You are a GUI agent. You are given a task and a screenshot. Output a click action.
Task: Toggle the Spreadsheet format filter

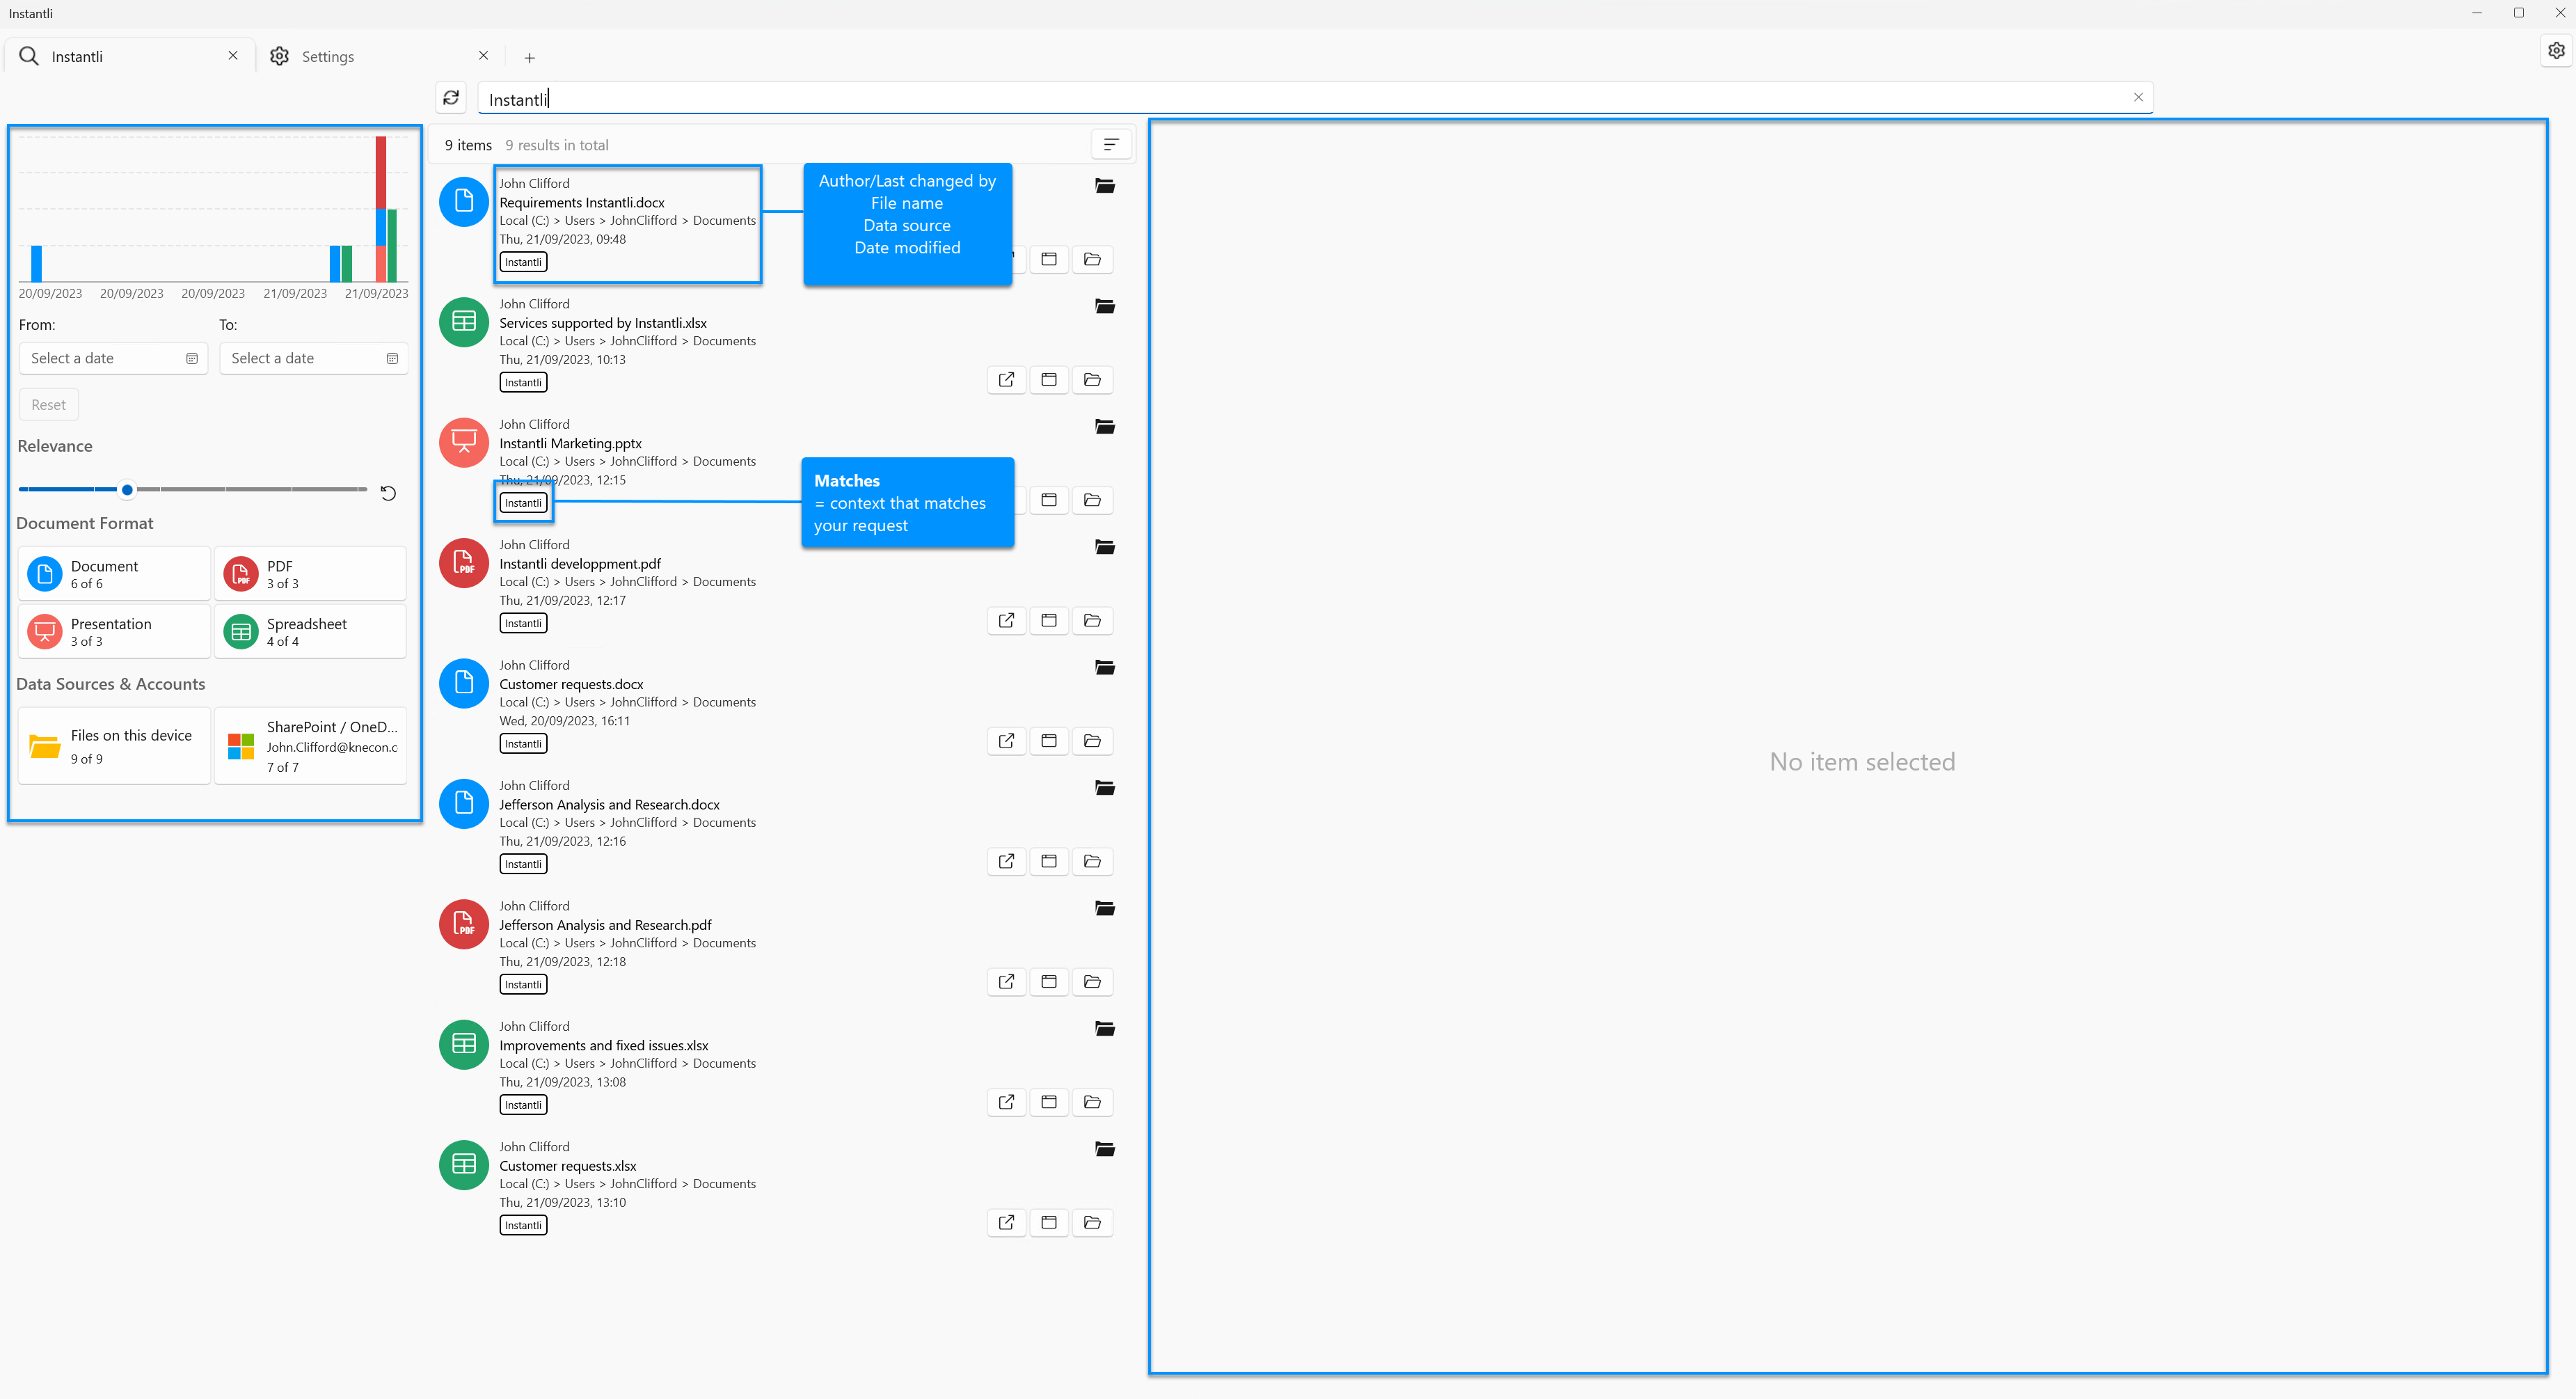[x=310, y=632]
